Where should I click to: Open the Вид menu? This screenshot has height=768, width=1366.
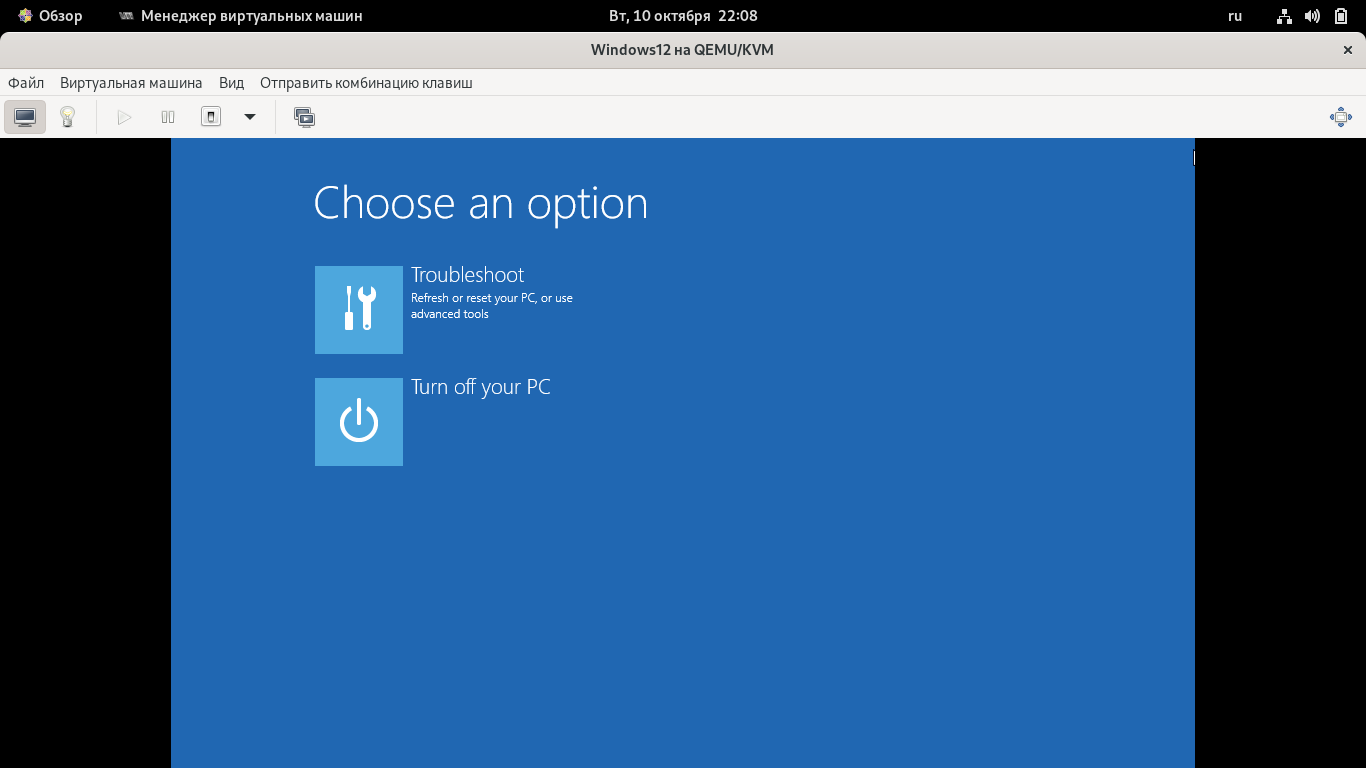point(231,83)
